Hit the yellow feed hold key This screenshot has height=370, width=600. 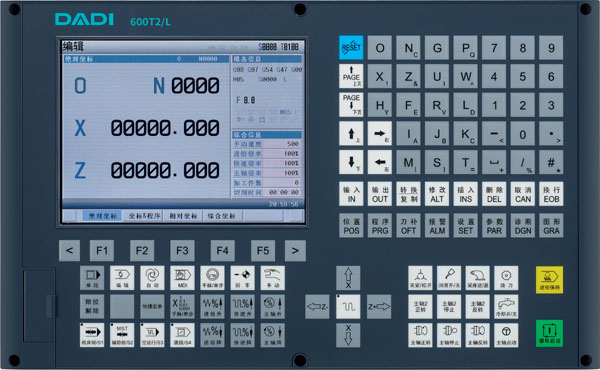pyautogui.click(x=549, y=280)
